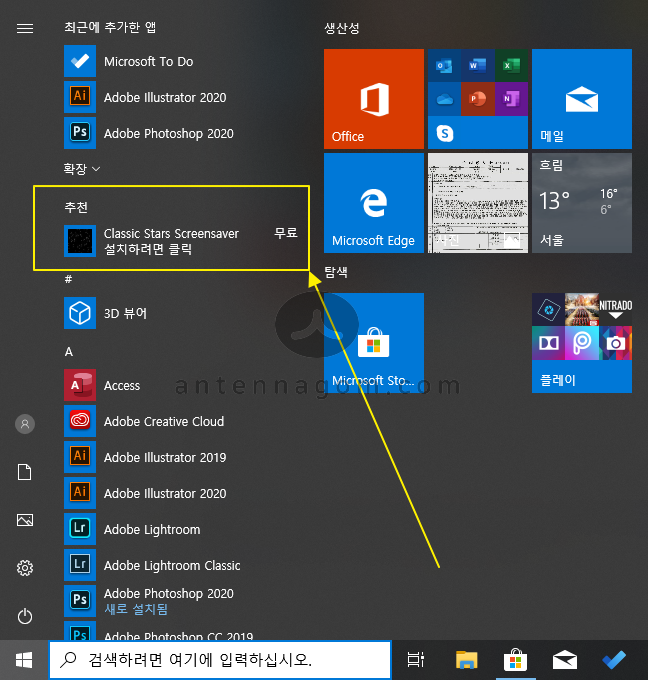Open OneNote from the Office apps tile
The width and height of the screenshot is (648, 680).
[511, 99]
